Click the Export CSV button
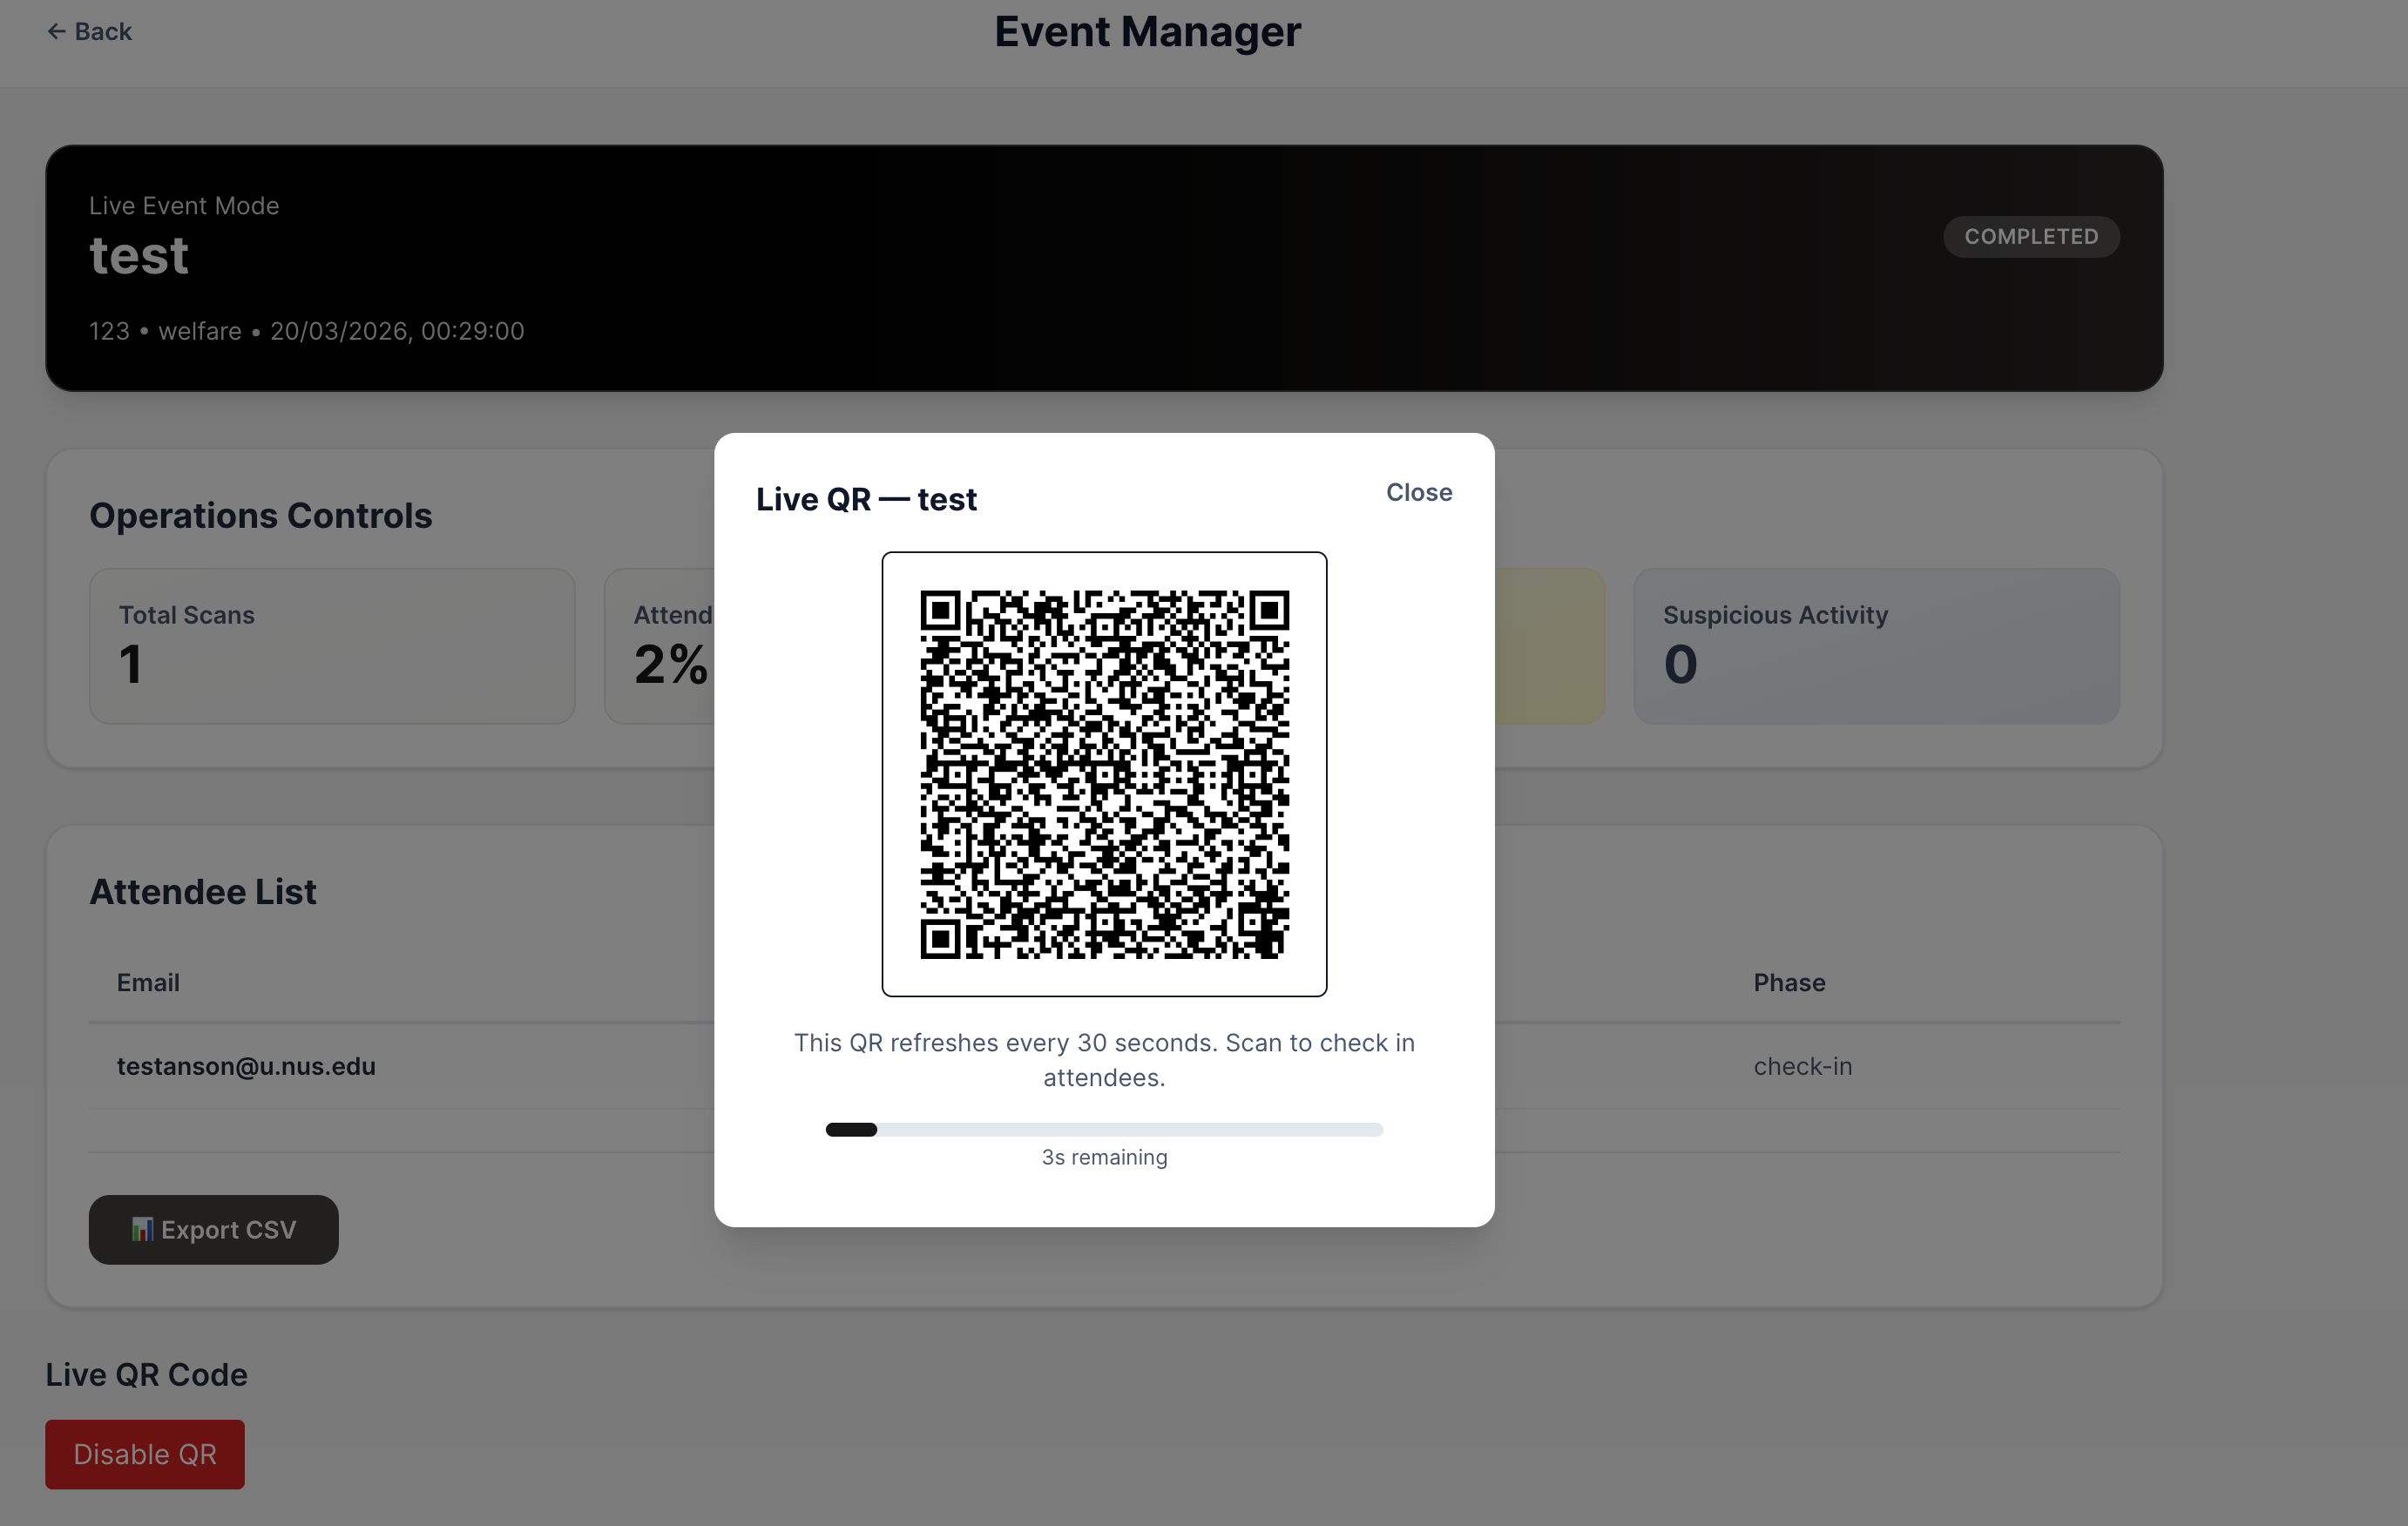 click(213, 1230)
